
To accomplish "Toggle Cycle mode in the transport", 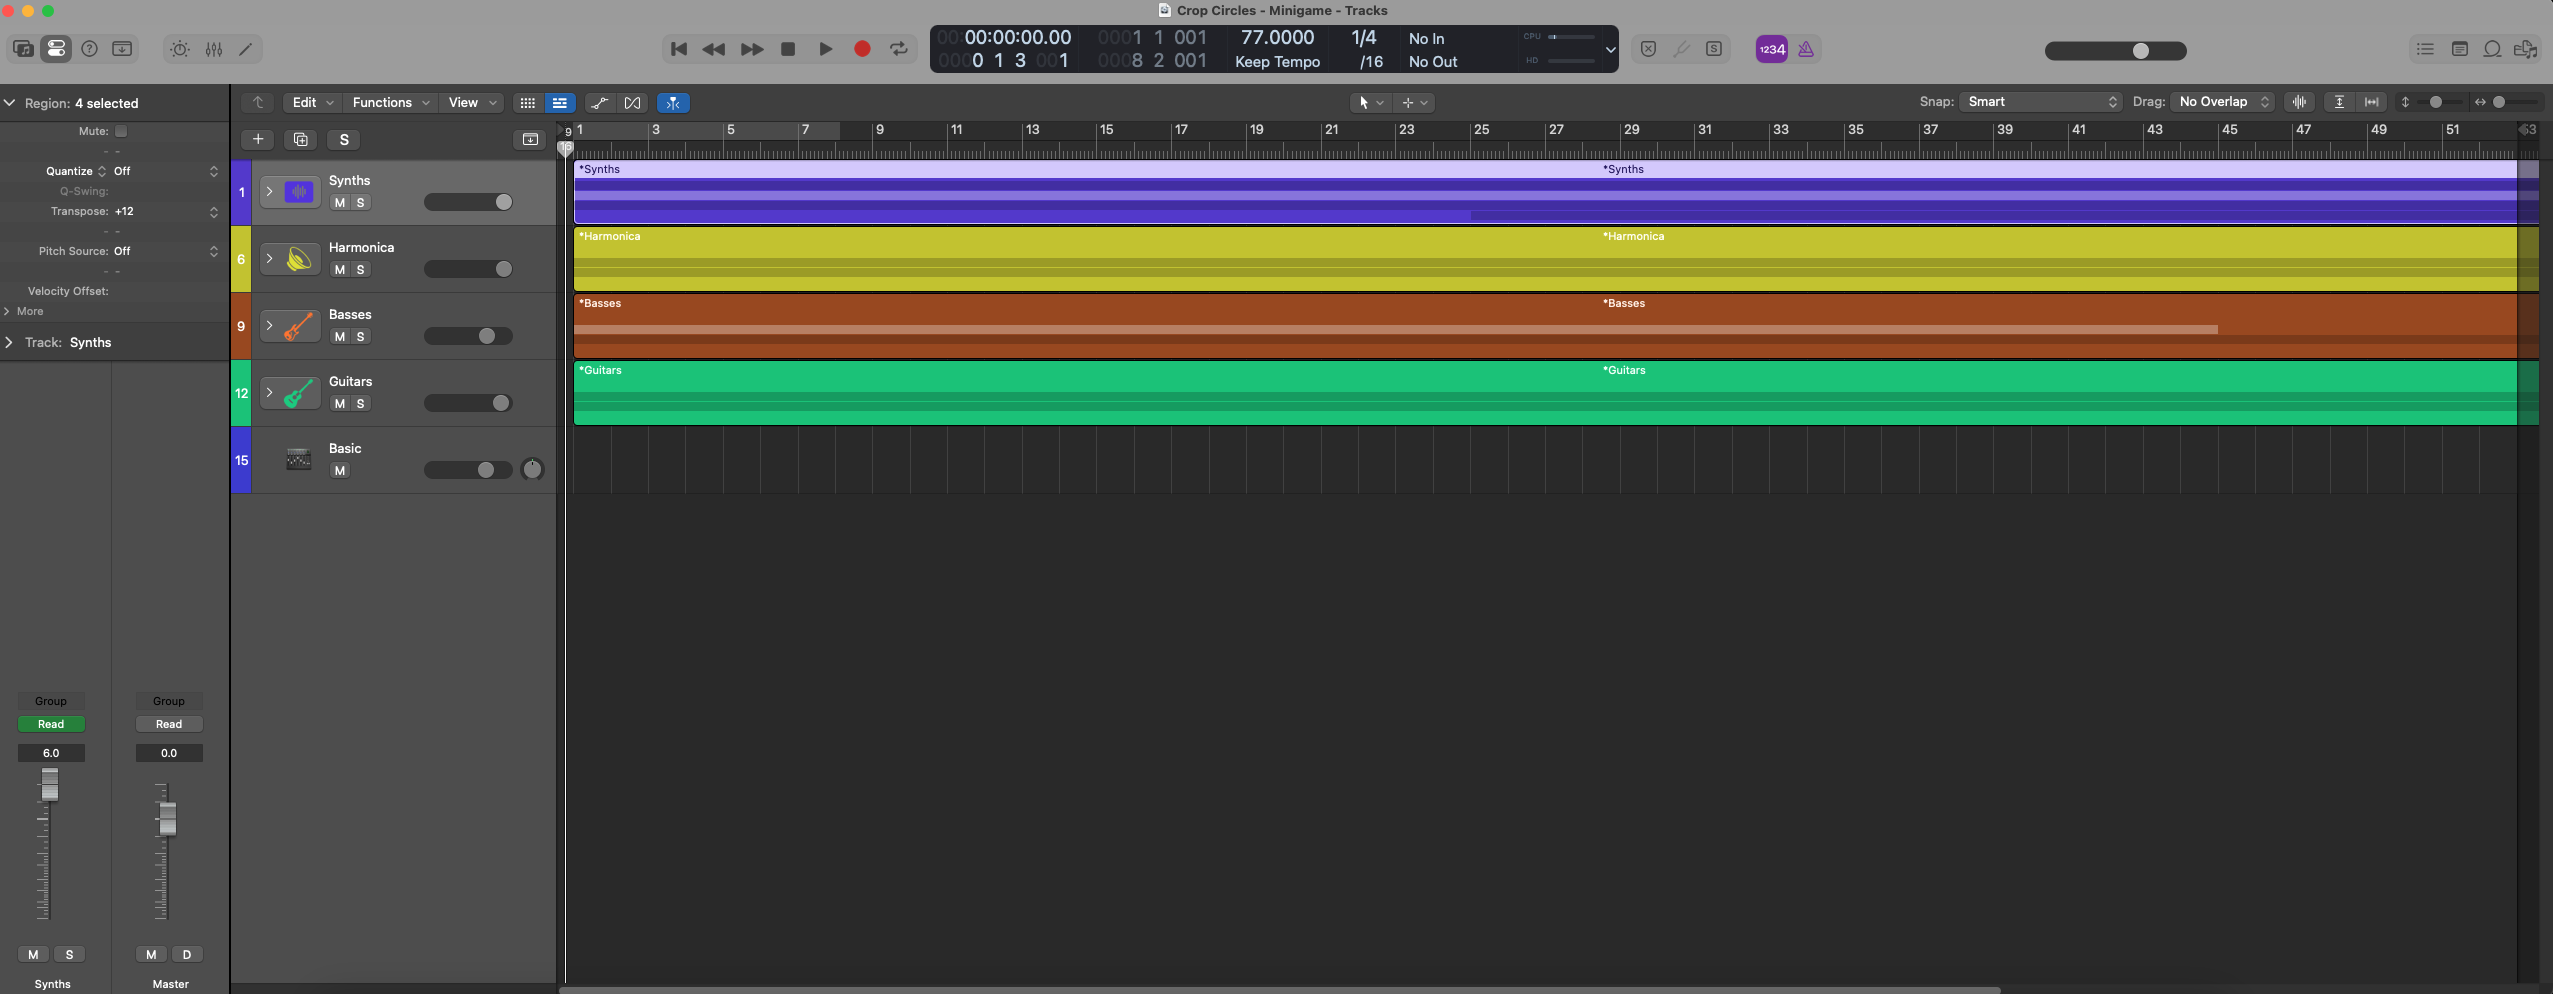I will tap(899, 49).
